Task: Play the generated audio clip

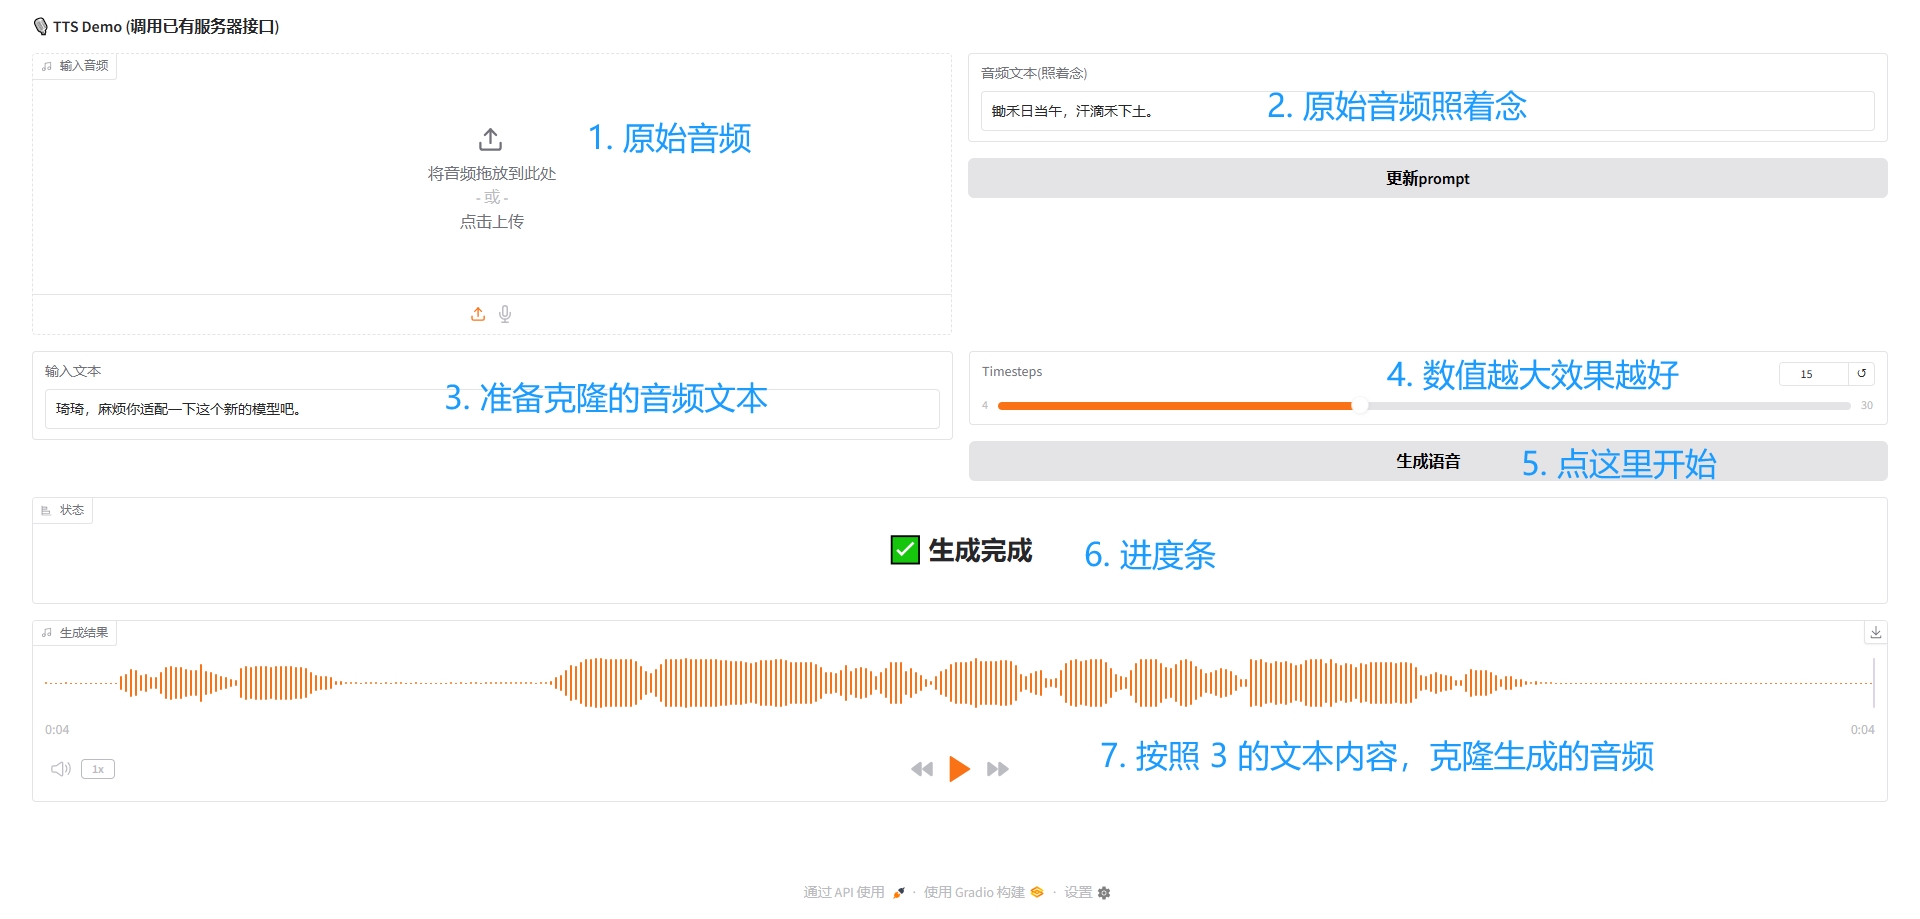Action: tap(959, 769)
